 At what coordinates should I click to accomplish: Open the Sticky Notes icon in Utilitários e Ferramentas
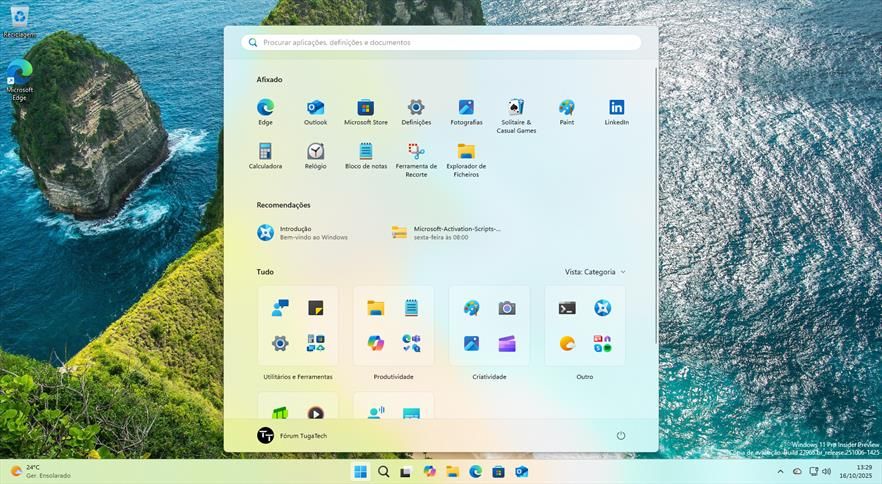(x=316, y=308)
